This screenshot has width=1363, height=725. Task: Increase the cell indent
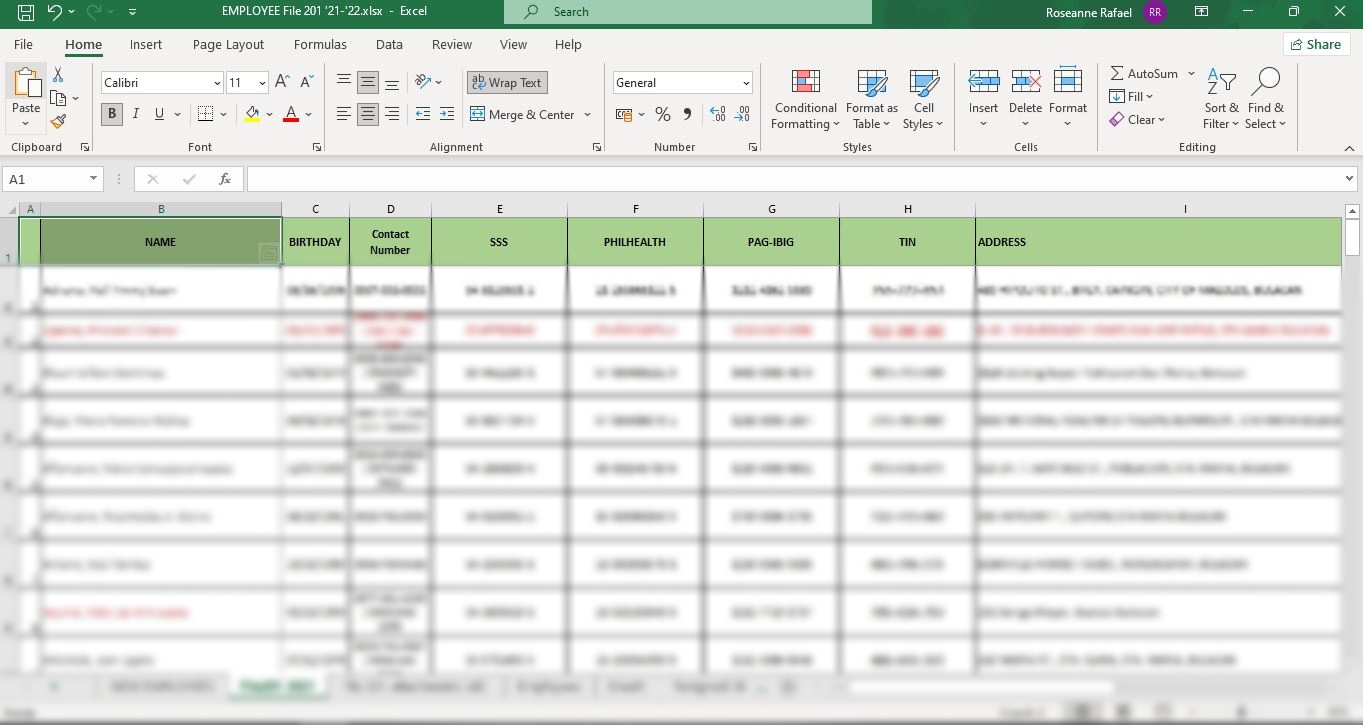point(447,114)
